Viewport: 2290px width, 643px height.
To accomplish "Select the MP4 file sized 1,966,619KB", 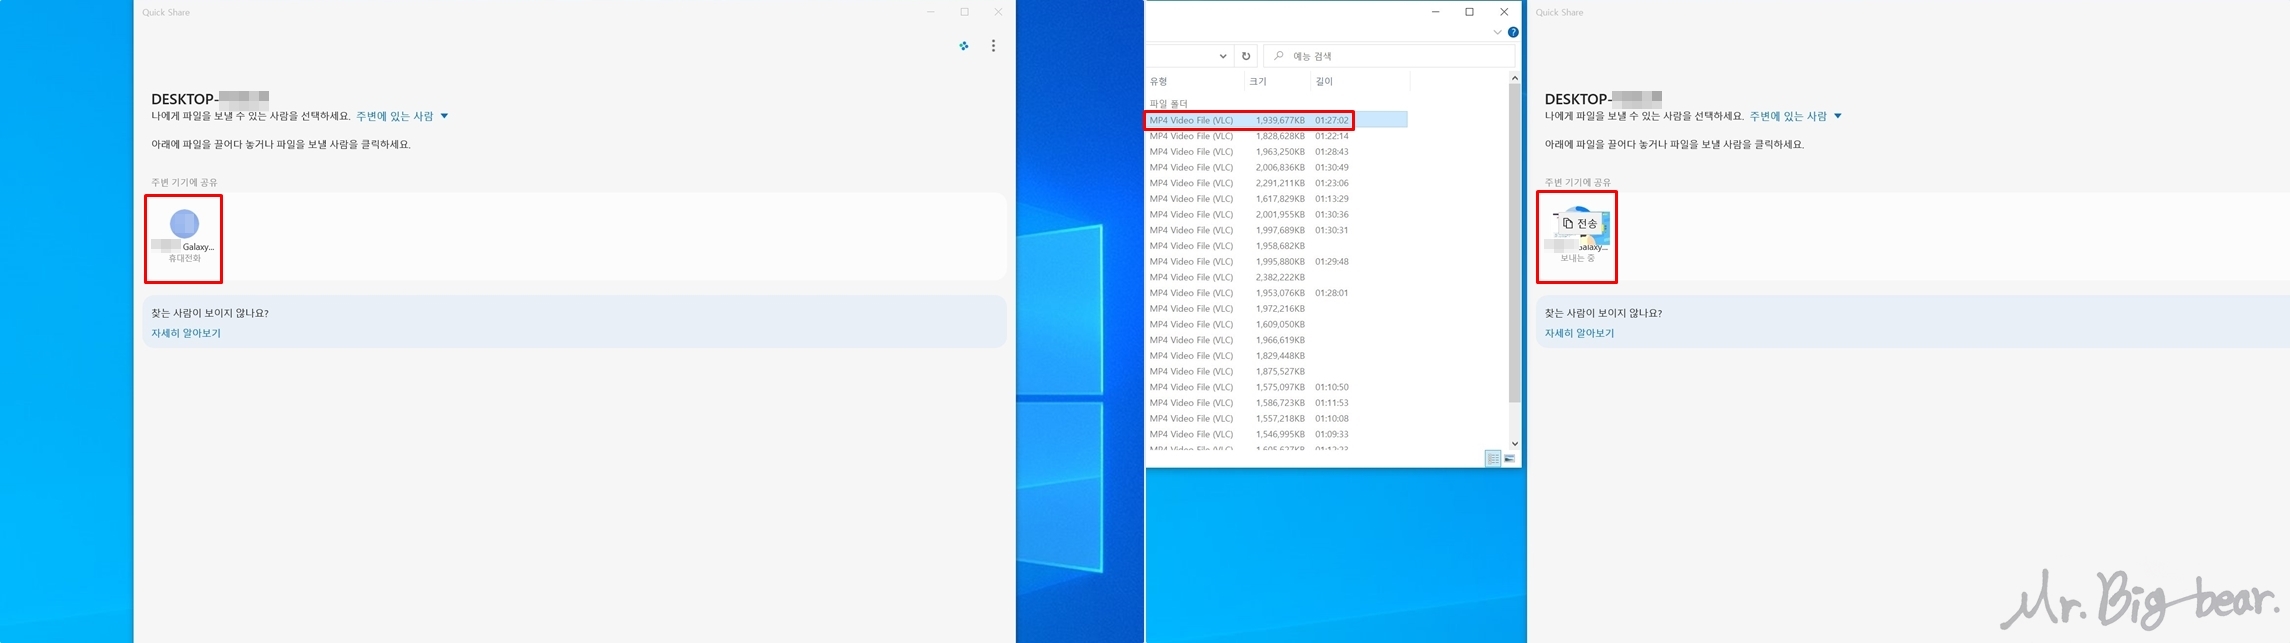I will click(x=1276, y=340).
